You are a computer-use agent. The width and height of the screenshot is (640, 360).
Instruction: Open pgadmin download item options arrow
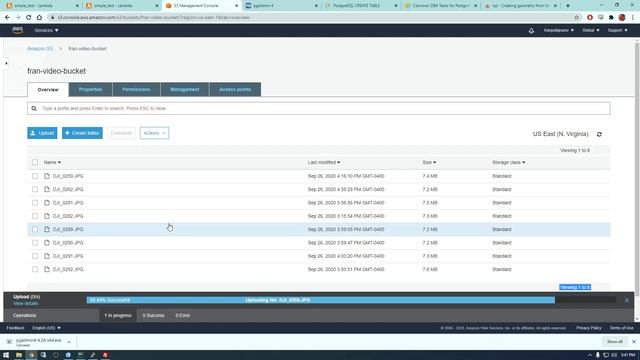click(x=69, y=342)
